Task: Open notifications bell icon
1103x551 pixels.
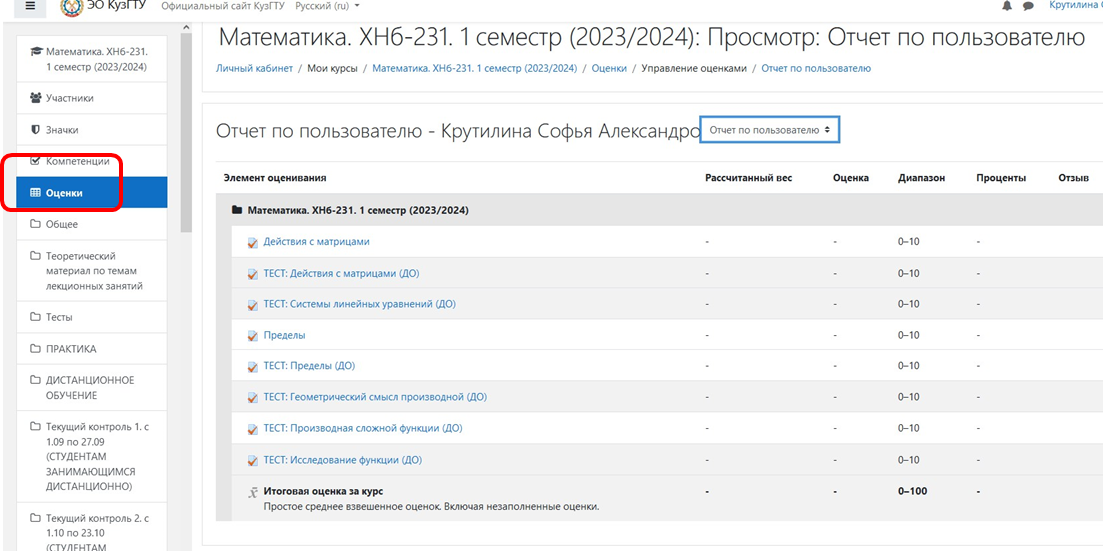Action: pyautogui.click(x=1007, y=6)
